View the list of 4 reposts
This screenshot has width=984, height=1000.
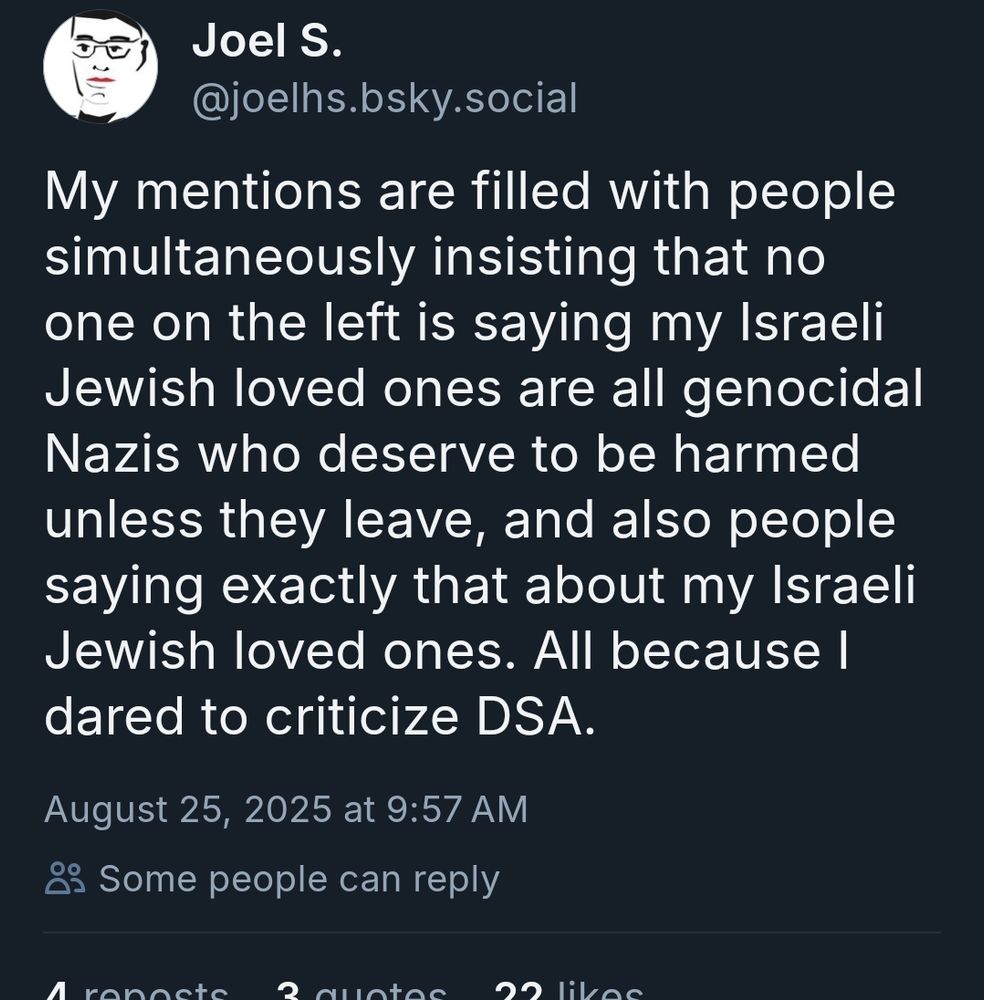tap(137, 990)
